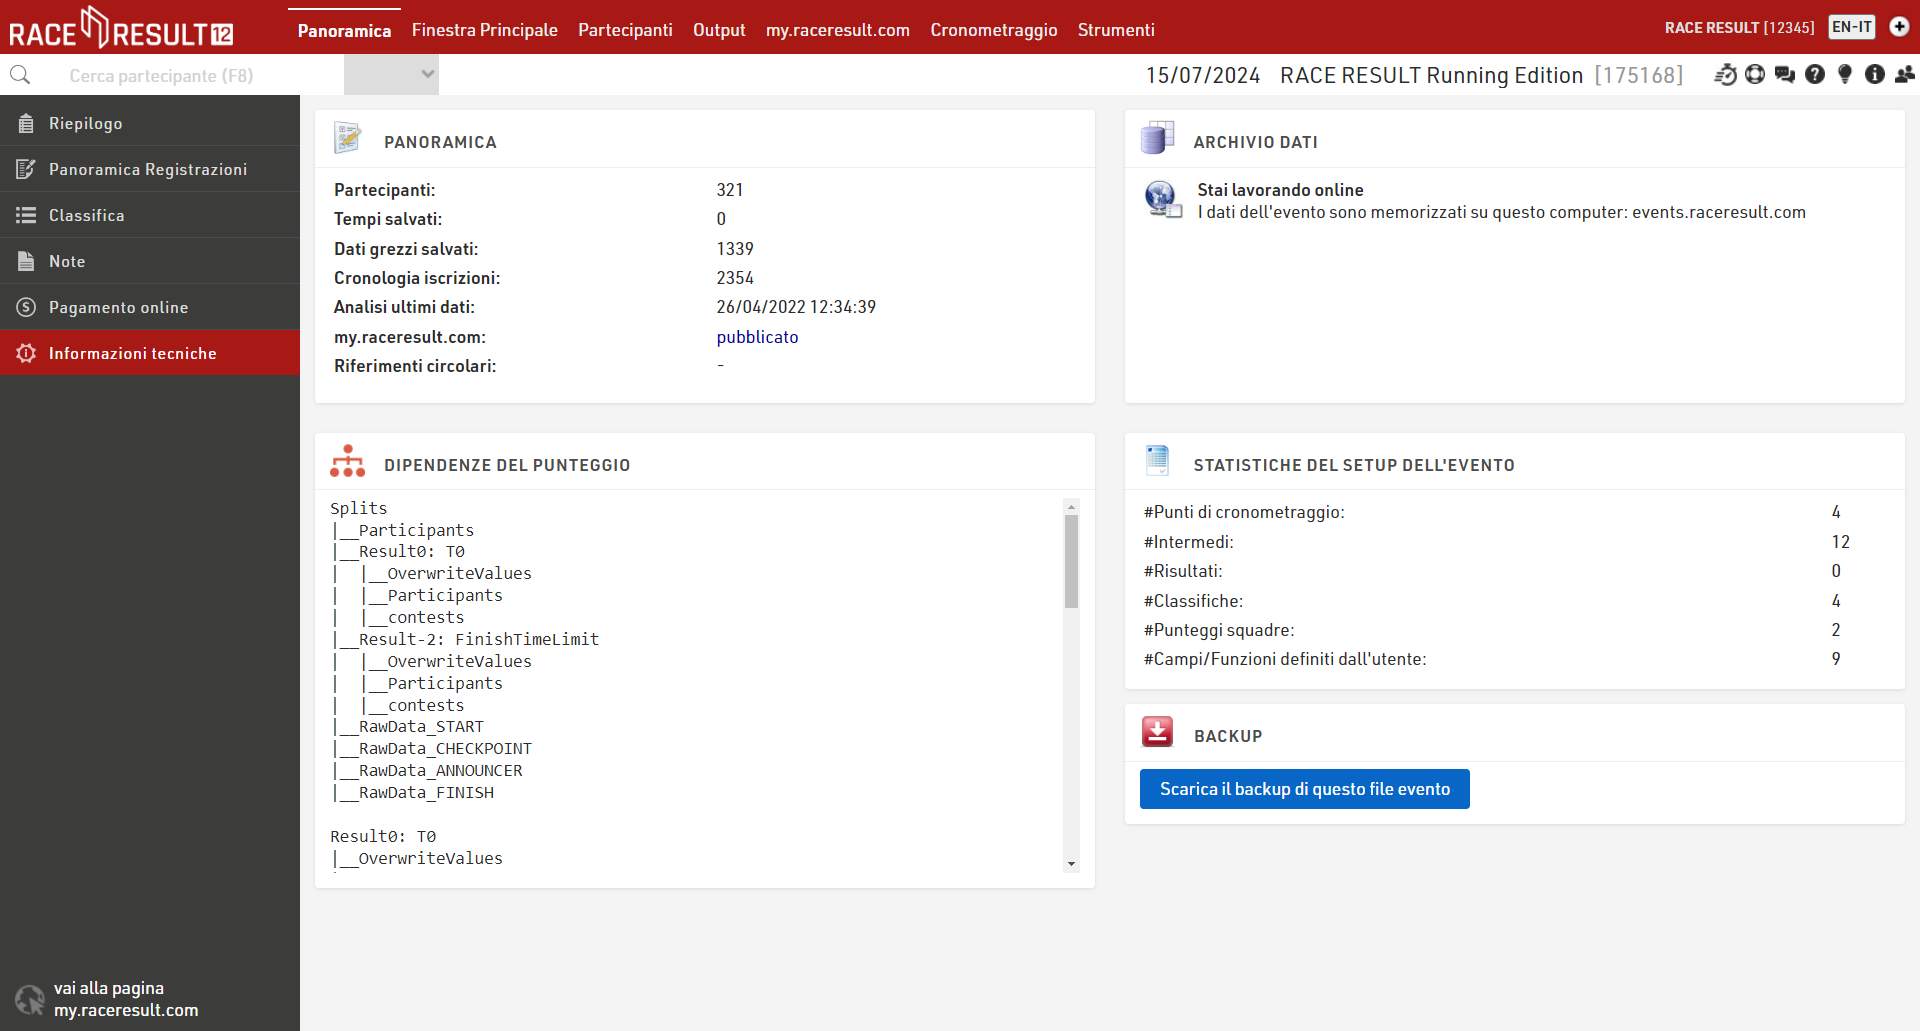Select Pagamento online in the sidebar
Image resolution: width=1920 pixels, height=1031 pixels.
150,307
